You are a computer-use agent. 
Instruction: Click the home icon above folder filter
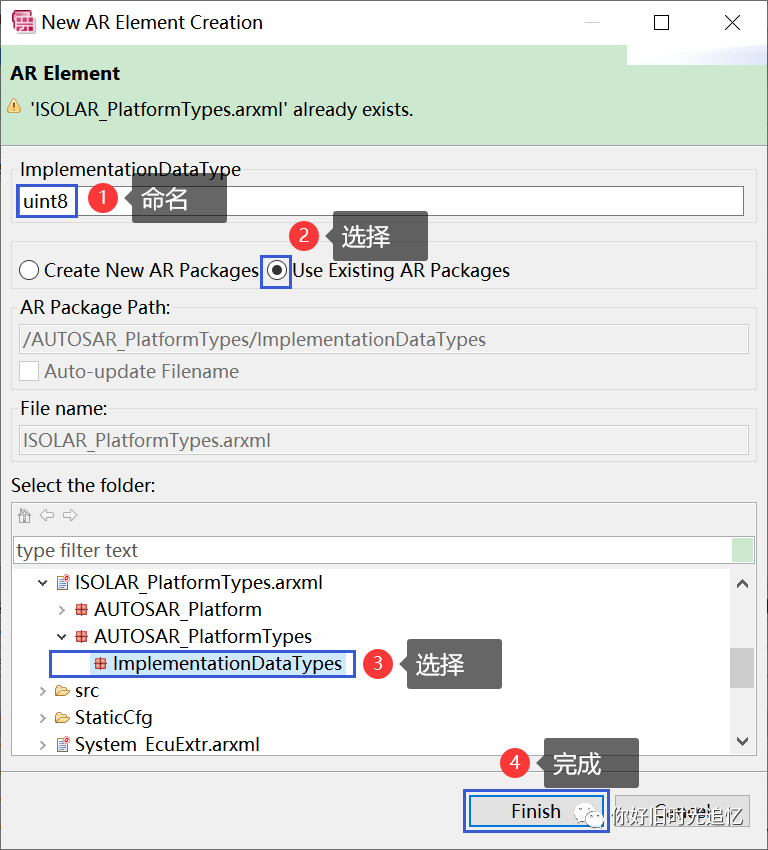pyautogui.click(x=25, y=516)
